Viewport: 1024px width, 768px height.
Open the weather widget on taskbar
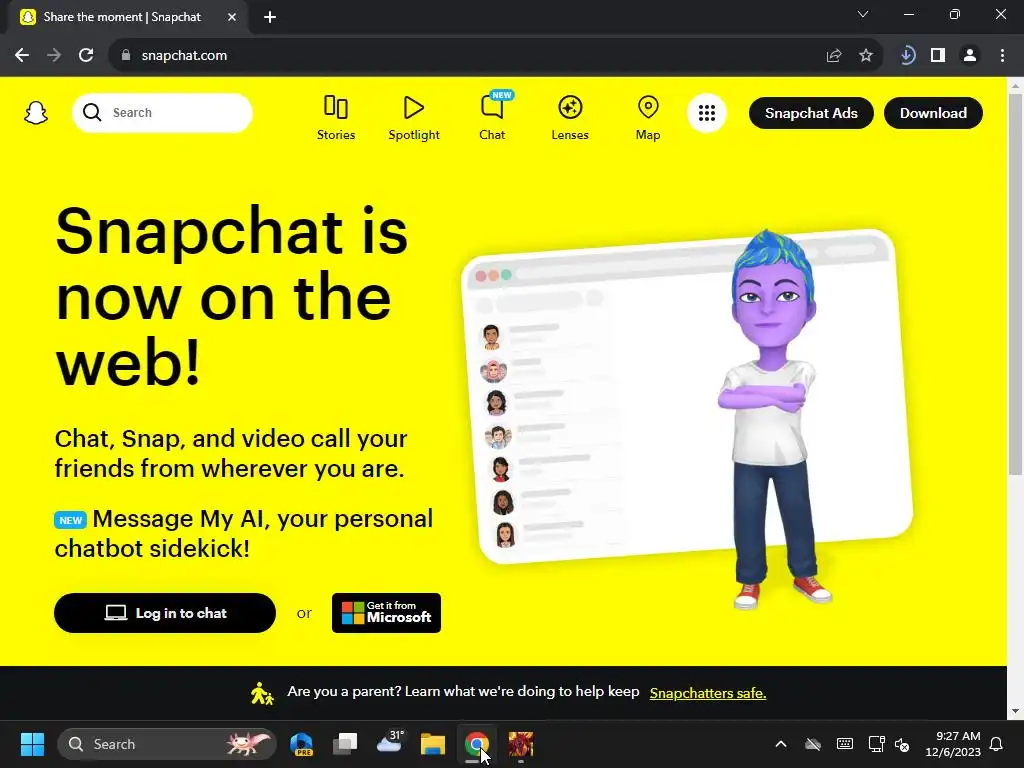[389, 743]
